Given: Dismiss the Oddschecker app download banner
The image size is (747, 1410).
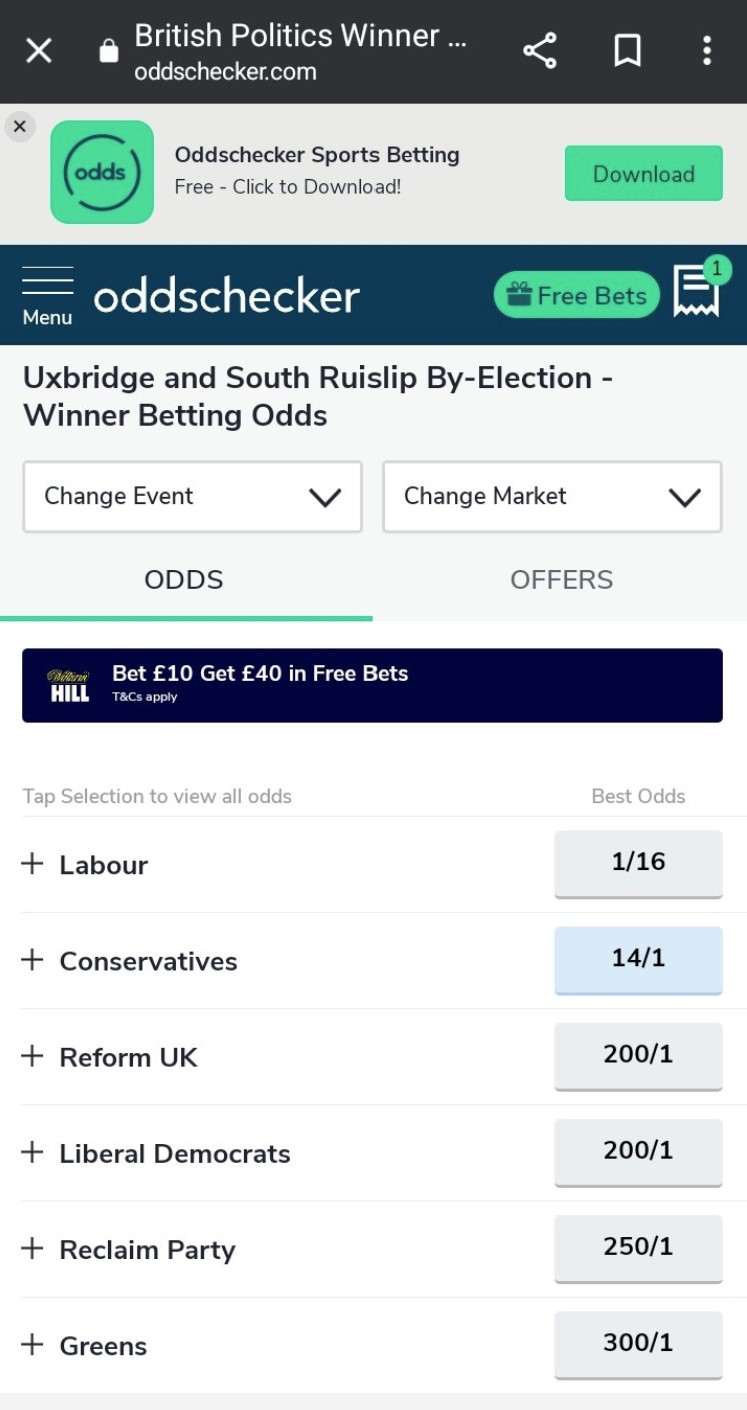Looking at the screenshot, I should coord(19,127).
